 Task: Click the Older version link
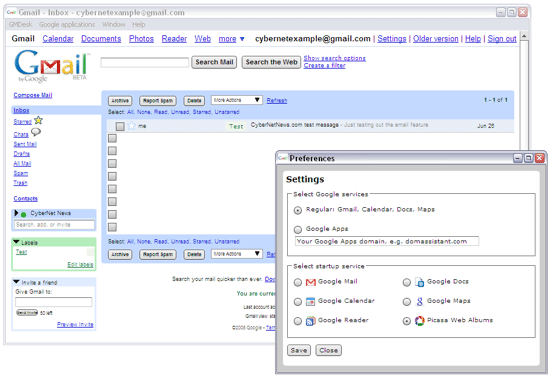coord(435,39)
